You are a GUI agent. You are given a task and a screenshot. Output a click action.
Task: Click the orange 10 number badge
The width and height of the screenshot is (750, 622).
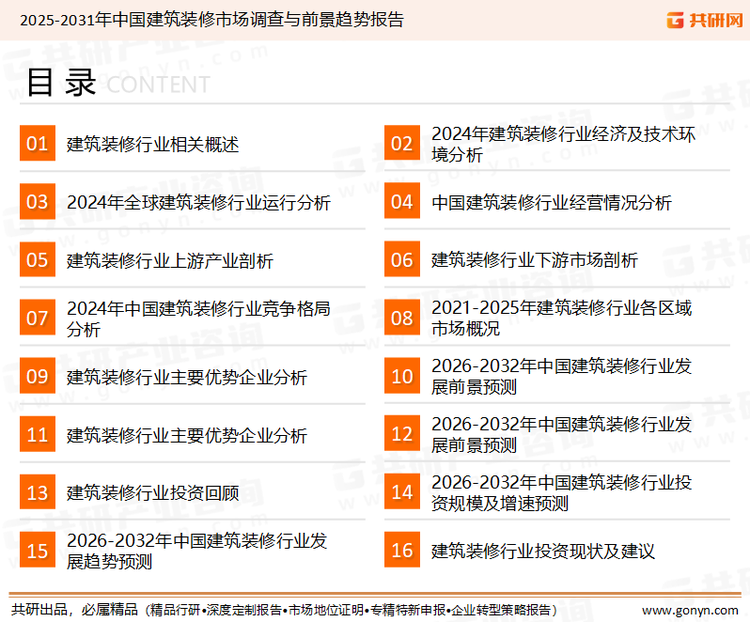tap(402, 376)
